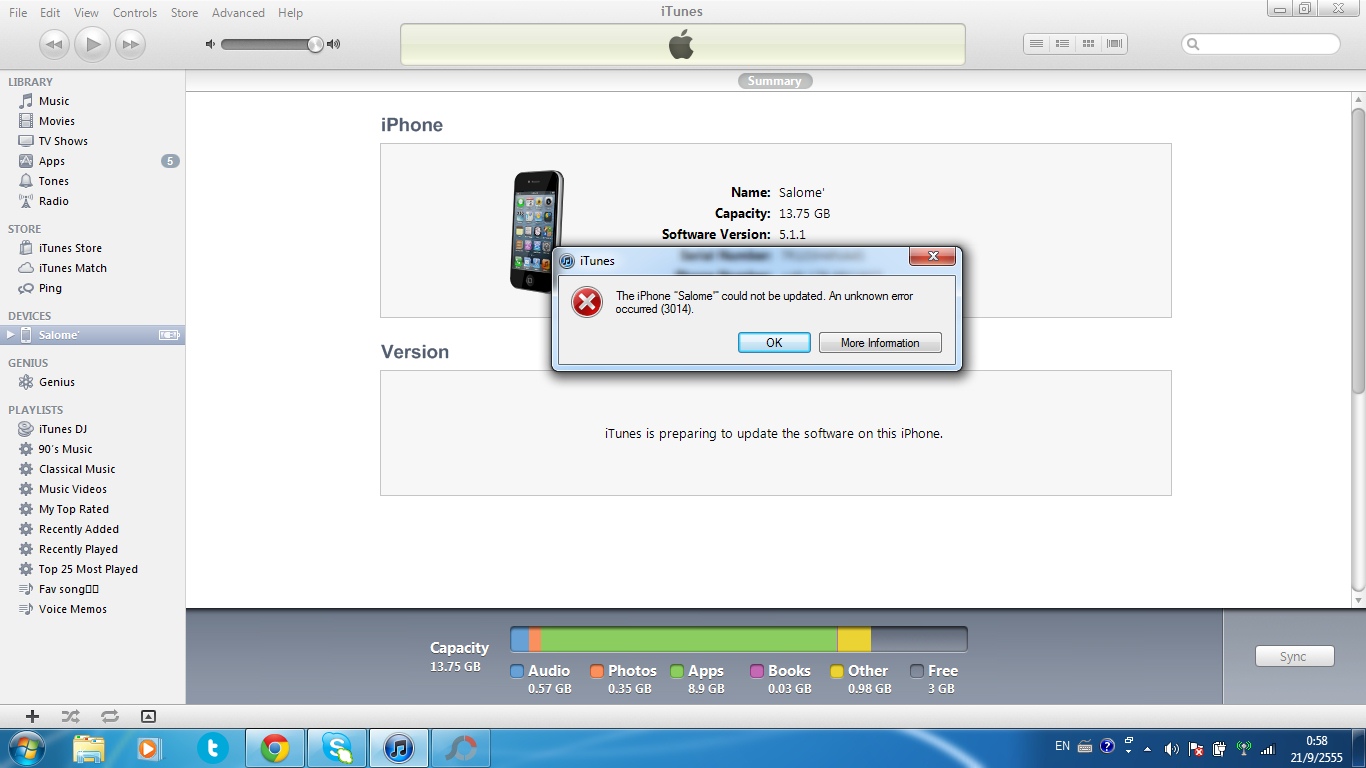The width and height of the screenshot is (1366, 768).
Task: Open the Controls menu
Action: 135,13
